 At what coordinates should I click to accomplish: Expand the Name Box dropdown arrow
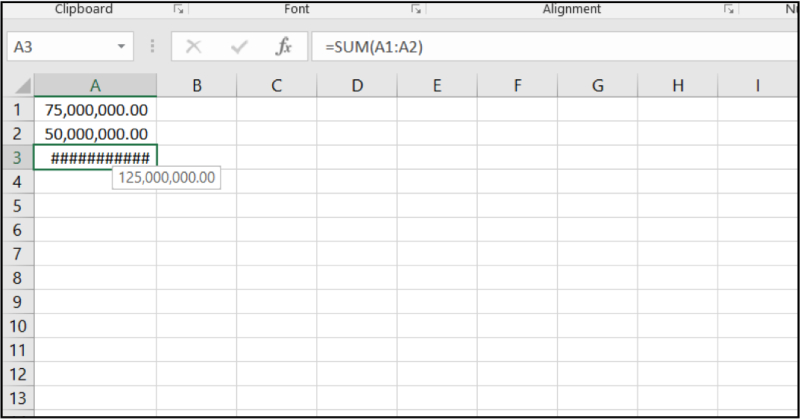(122, 47)
